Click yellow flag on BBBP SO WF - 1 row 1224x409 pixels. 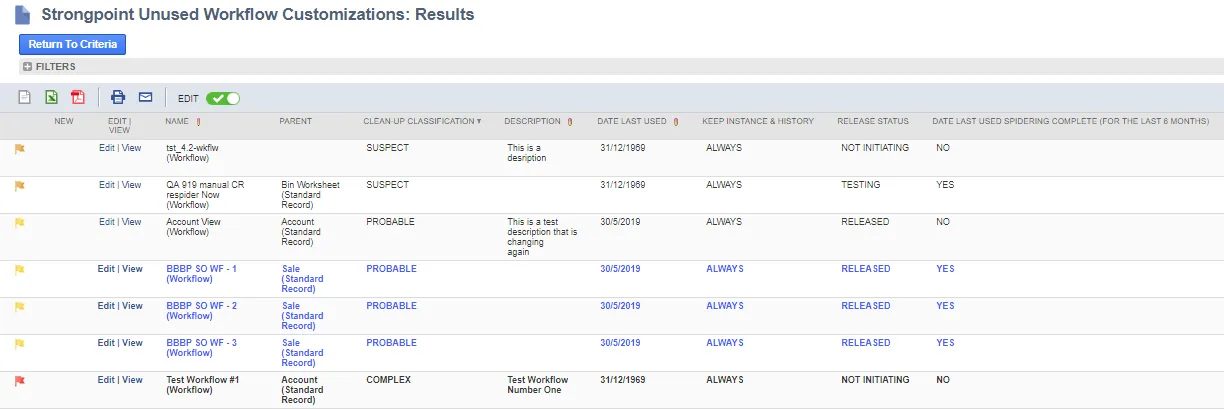[x=19, y=269]
